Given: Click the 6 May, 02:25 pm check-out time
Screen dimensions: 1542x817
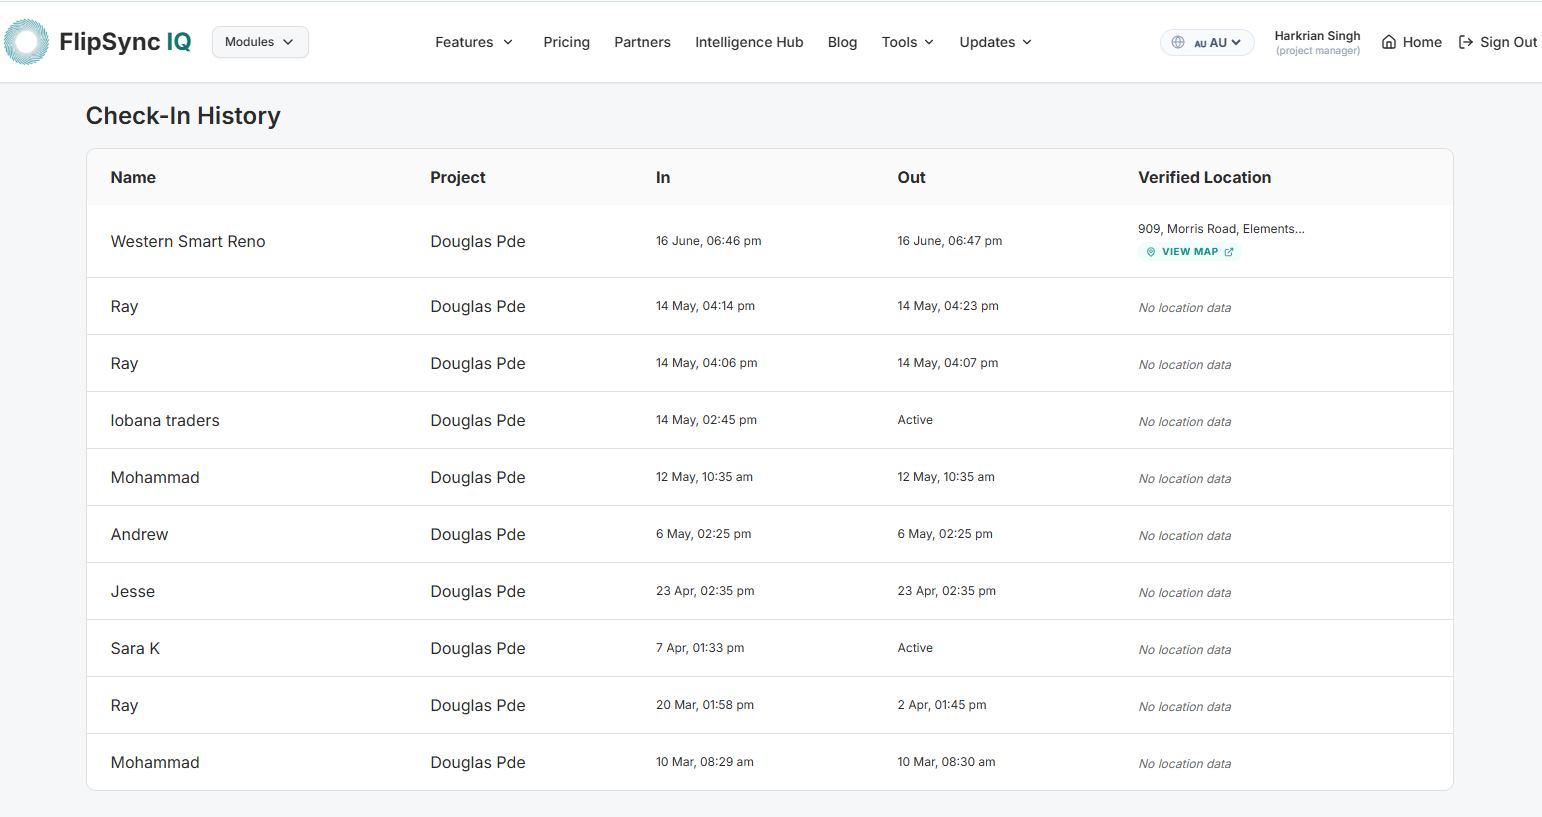Looking at the screenshot, I should (945, 534).
